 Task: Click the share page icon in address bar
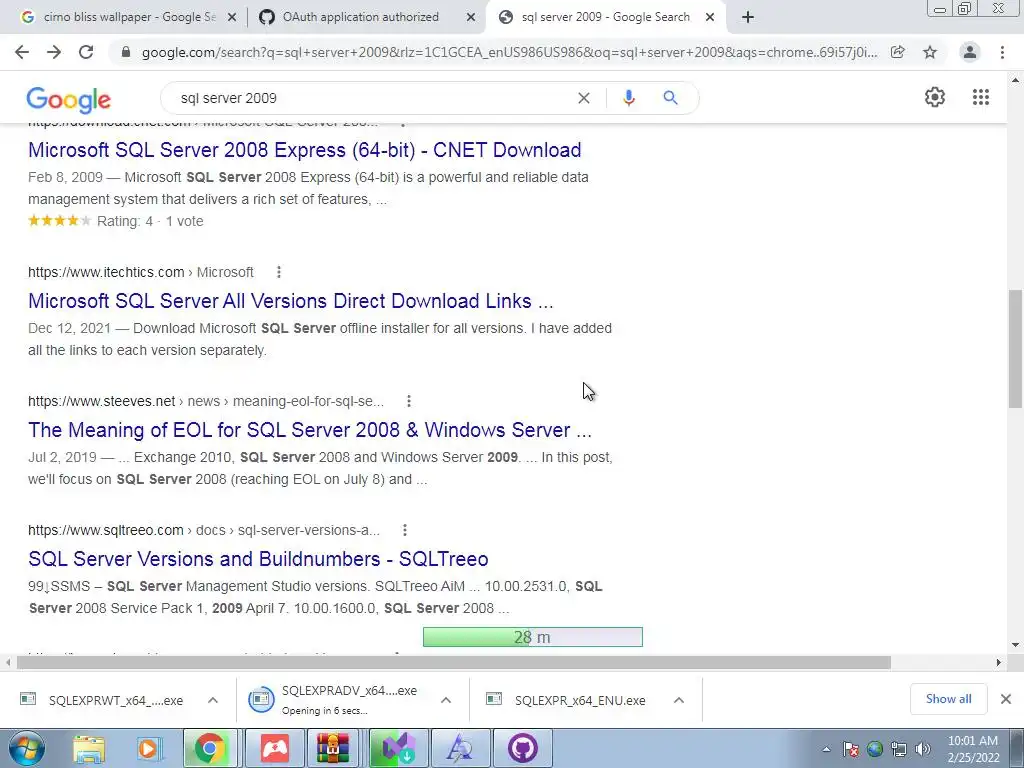(x=898, y=52)
